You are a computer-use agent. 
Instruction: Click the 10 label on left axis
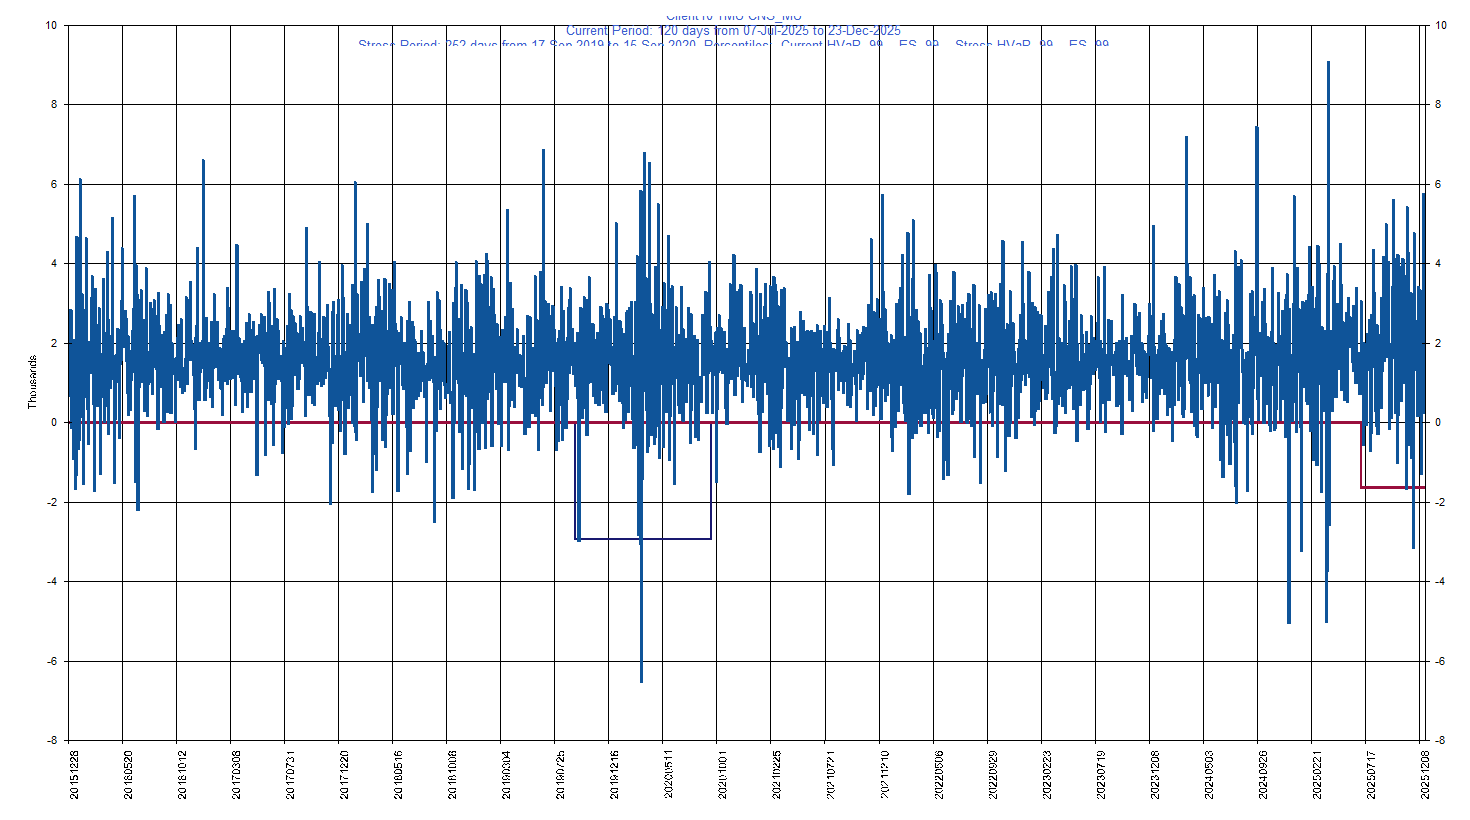click(x=51, y=25)
